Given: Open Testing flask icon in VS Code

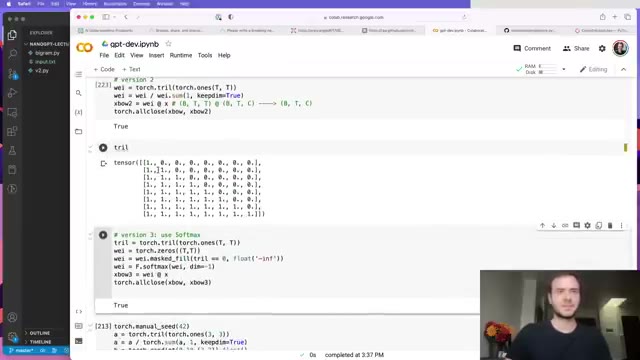Looking at the screenshot, I should [x=12, y=151].
